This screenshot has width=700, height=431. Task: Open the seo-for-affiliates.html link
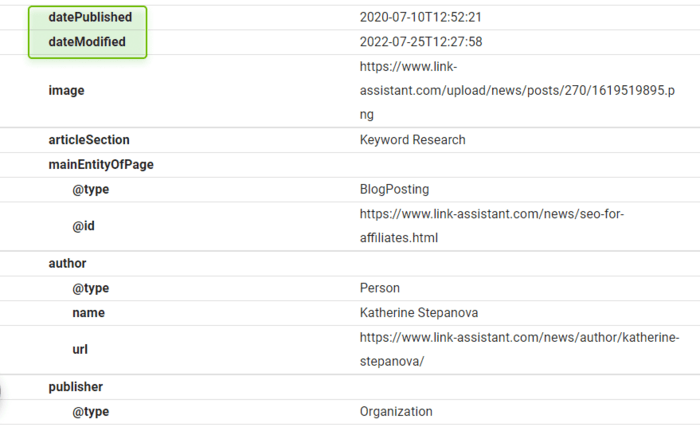(x=492, y=226)
